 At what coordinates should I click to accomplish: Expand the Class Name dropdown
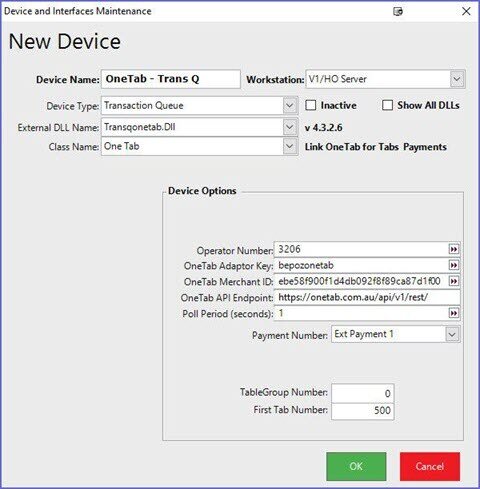[x=290, y=146]
